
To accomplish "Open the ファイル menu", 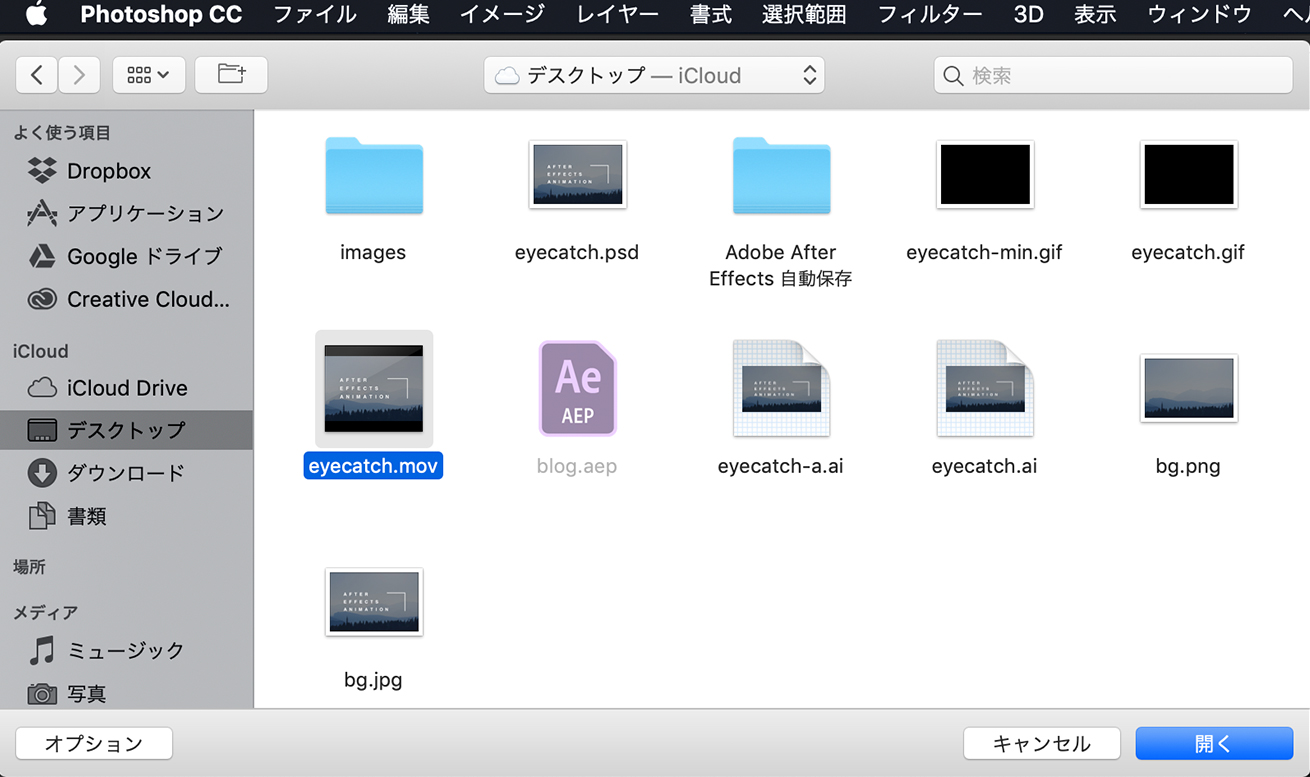I will 315,14.
